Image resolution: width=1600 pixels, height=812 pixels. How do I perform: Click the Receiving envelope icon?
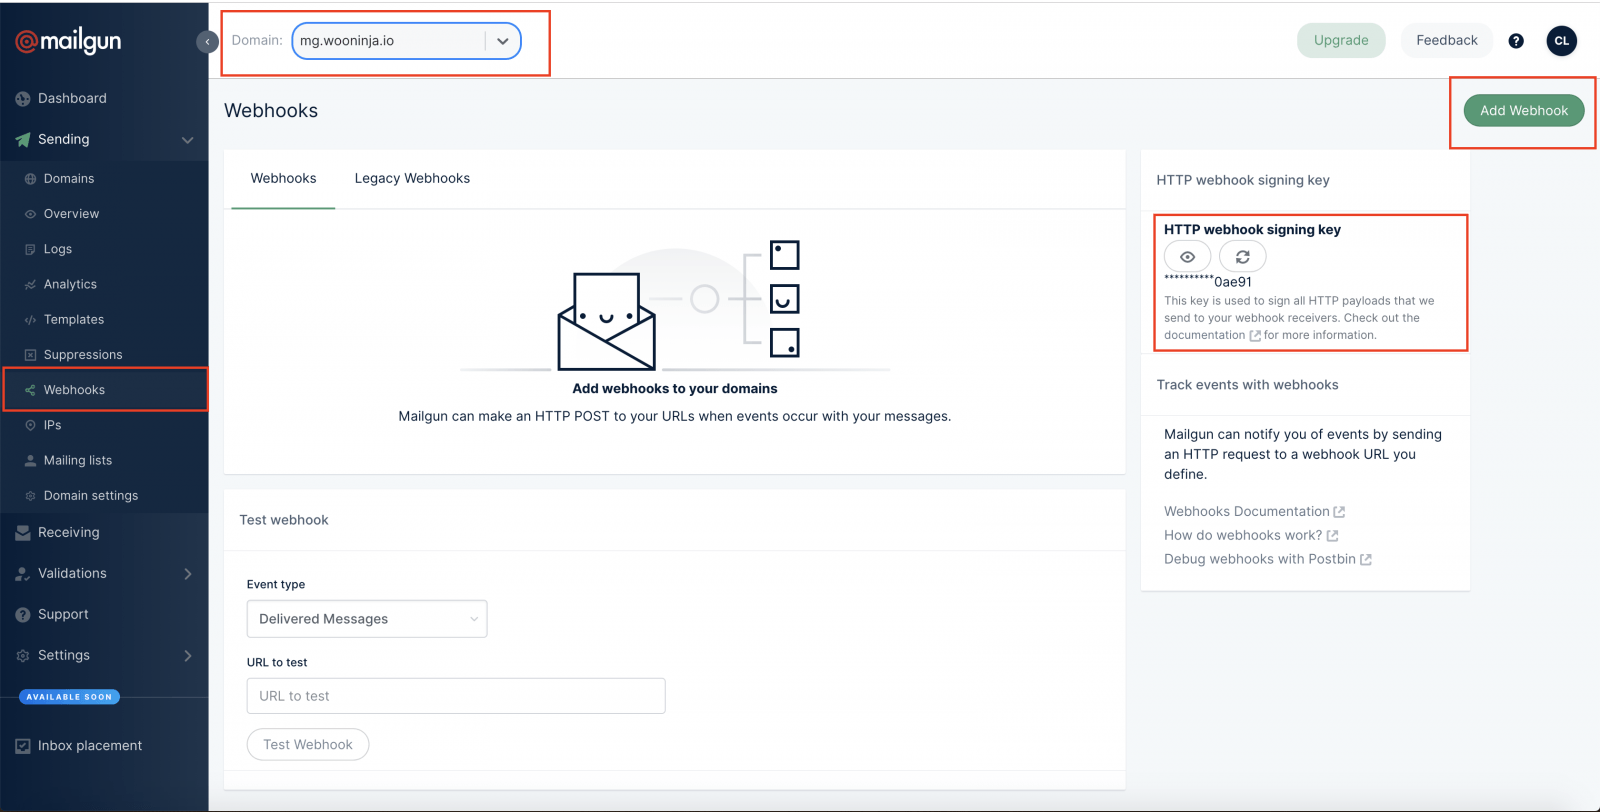pos(23,533)
